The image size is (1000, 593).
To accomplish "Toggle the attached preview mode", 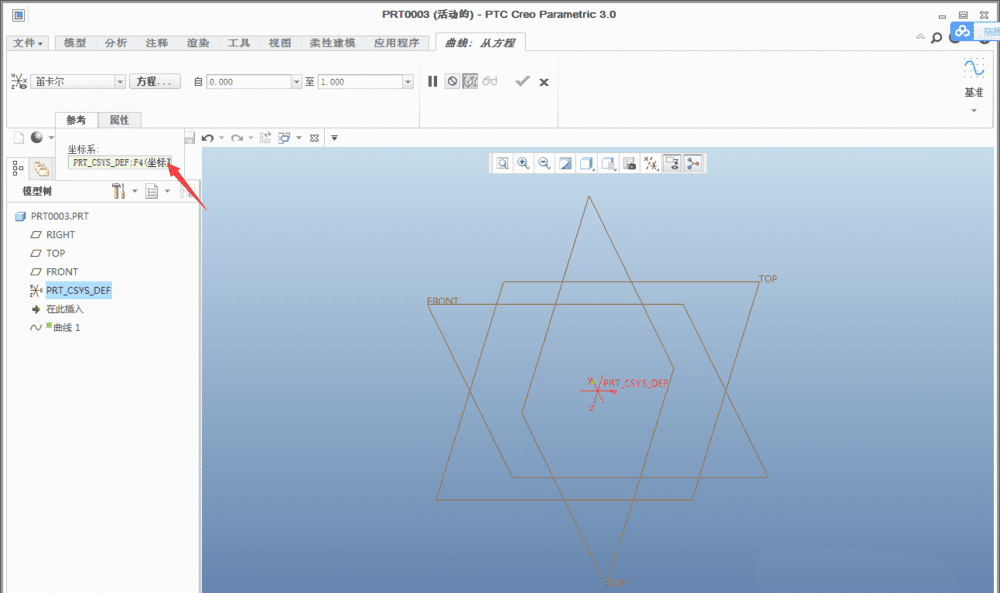I will click(x=470, y=82).
